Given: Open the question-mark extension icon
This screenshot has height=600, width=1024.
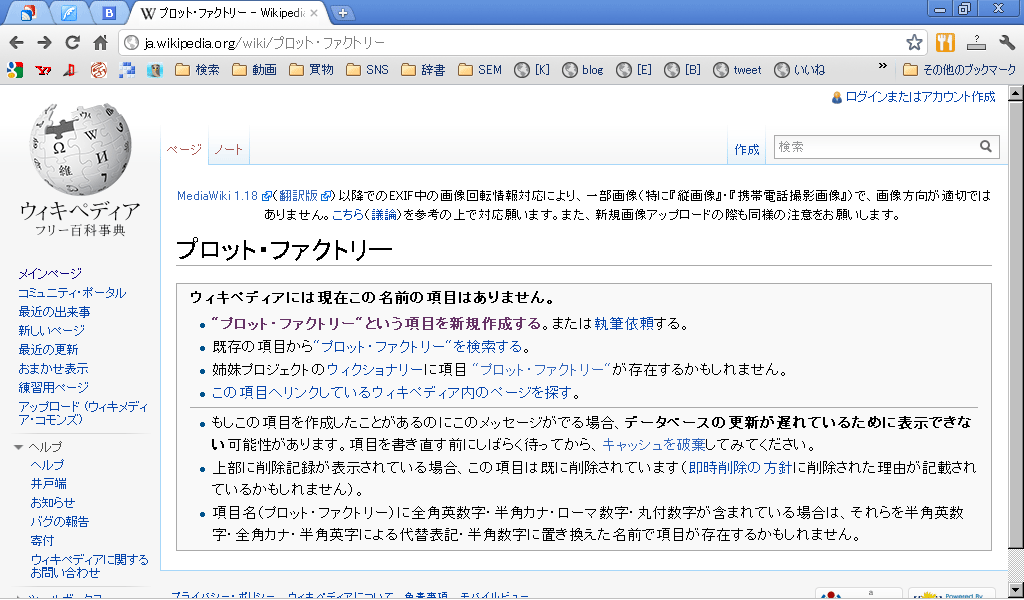Looking at the screenshot, I should point(976,43).
